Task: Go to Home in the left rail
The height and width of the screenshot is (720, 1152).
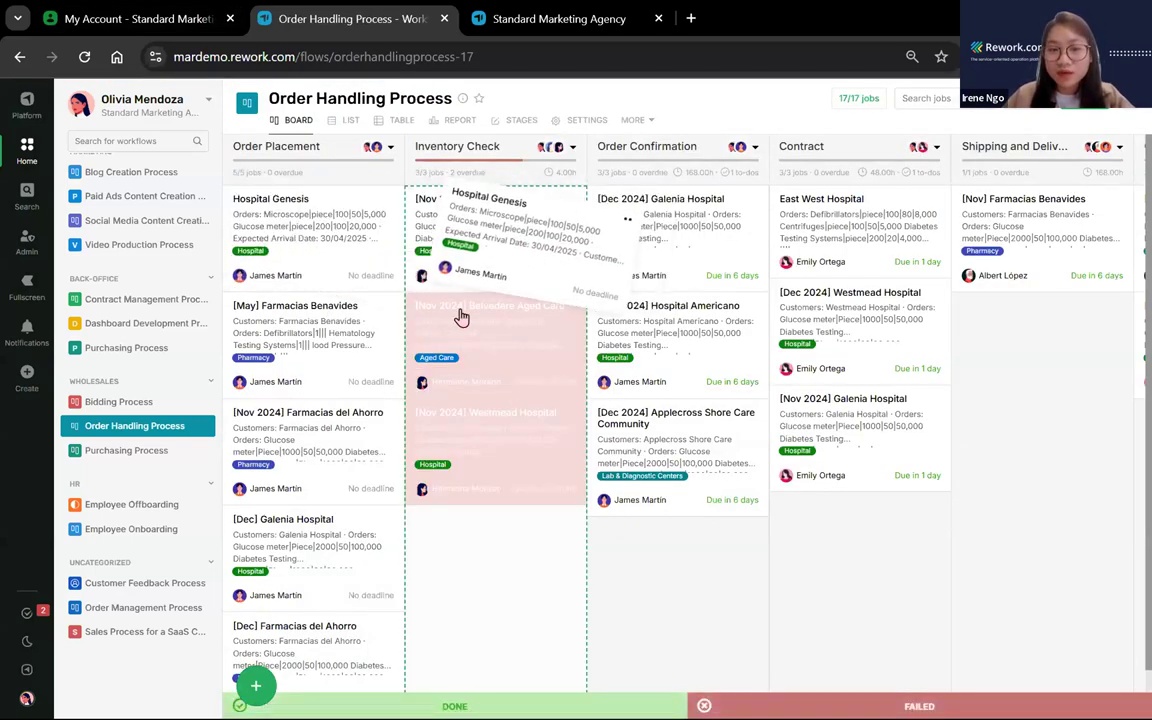Action: click(x=26, y=145)
